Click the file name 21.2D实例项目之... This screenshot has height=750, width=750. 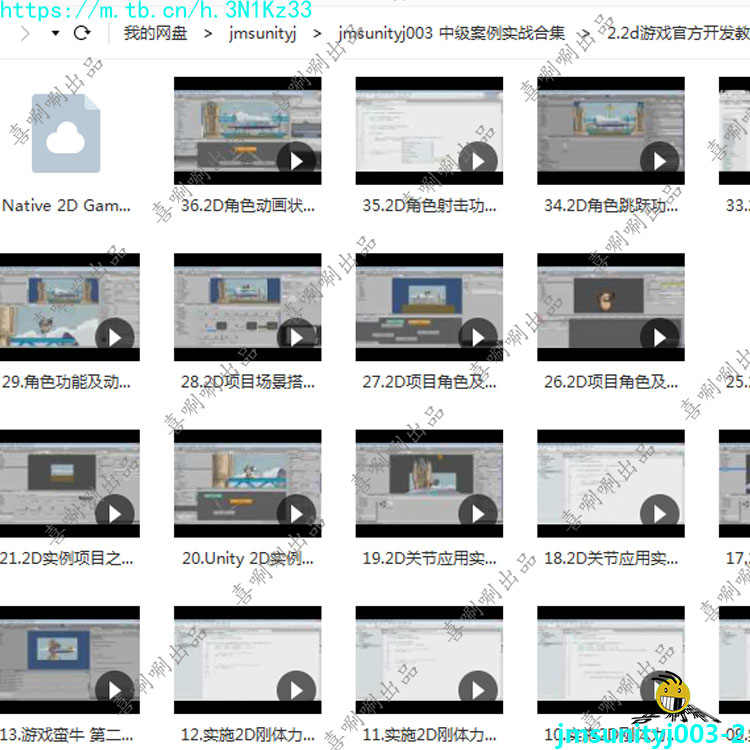pyautogui.click(x=66, y=559)
